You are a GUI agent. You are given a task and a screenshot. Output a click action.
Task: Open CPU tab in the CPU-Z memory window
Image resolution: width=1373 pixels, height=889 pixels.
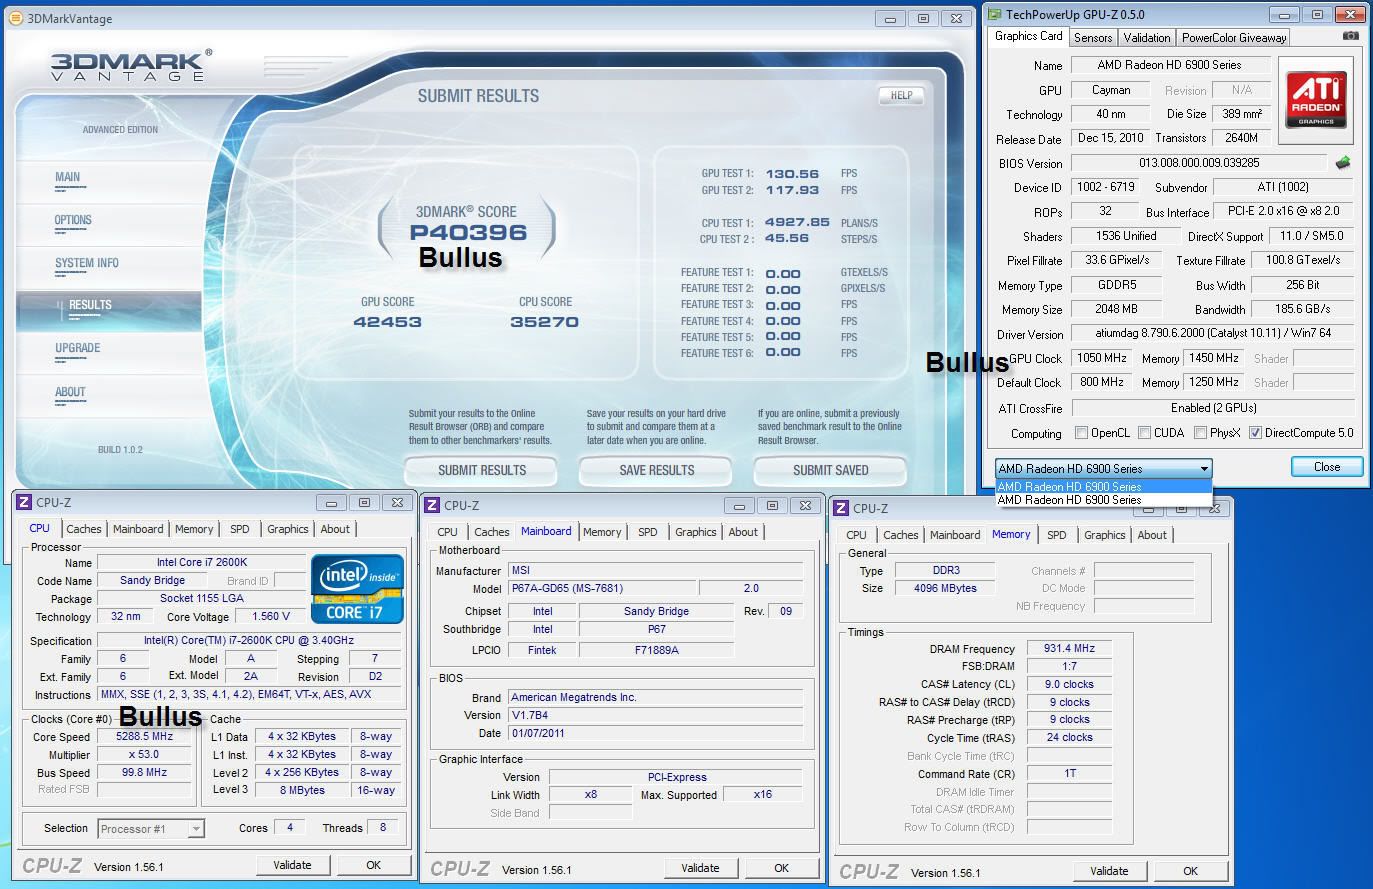[857, 535]
